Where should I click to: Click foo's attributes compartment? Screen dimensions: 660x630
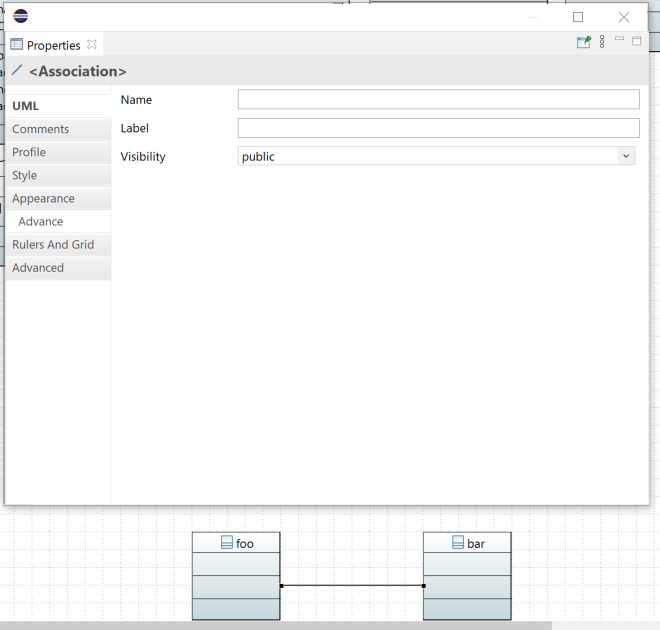click(x=236, y=564)
